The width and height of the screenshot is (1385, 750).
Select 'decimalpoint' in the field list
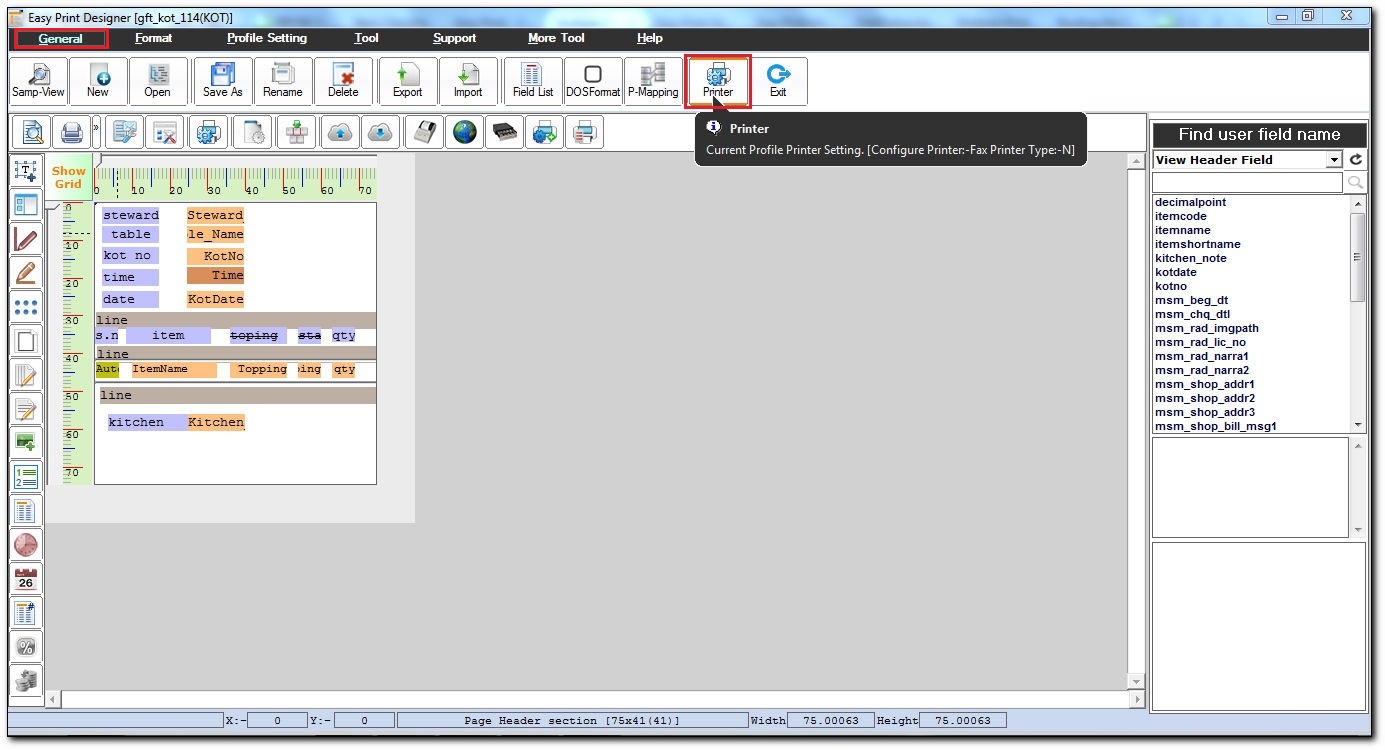click(1190, 202)
